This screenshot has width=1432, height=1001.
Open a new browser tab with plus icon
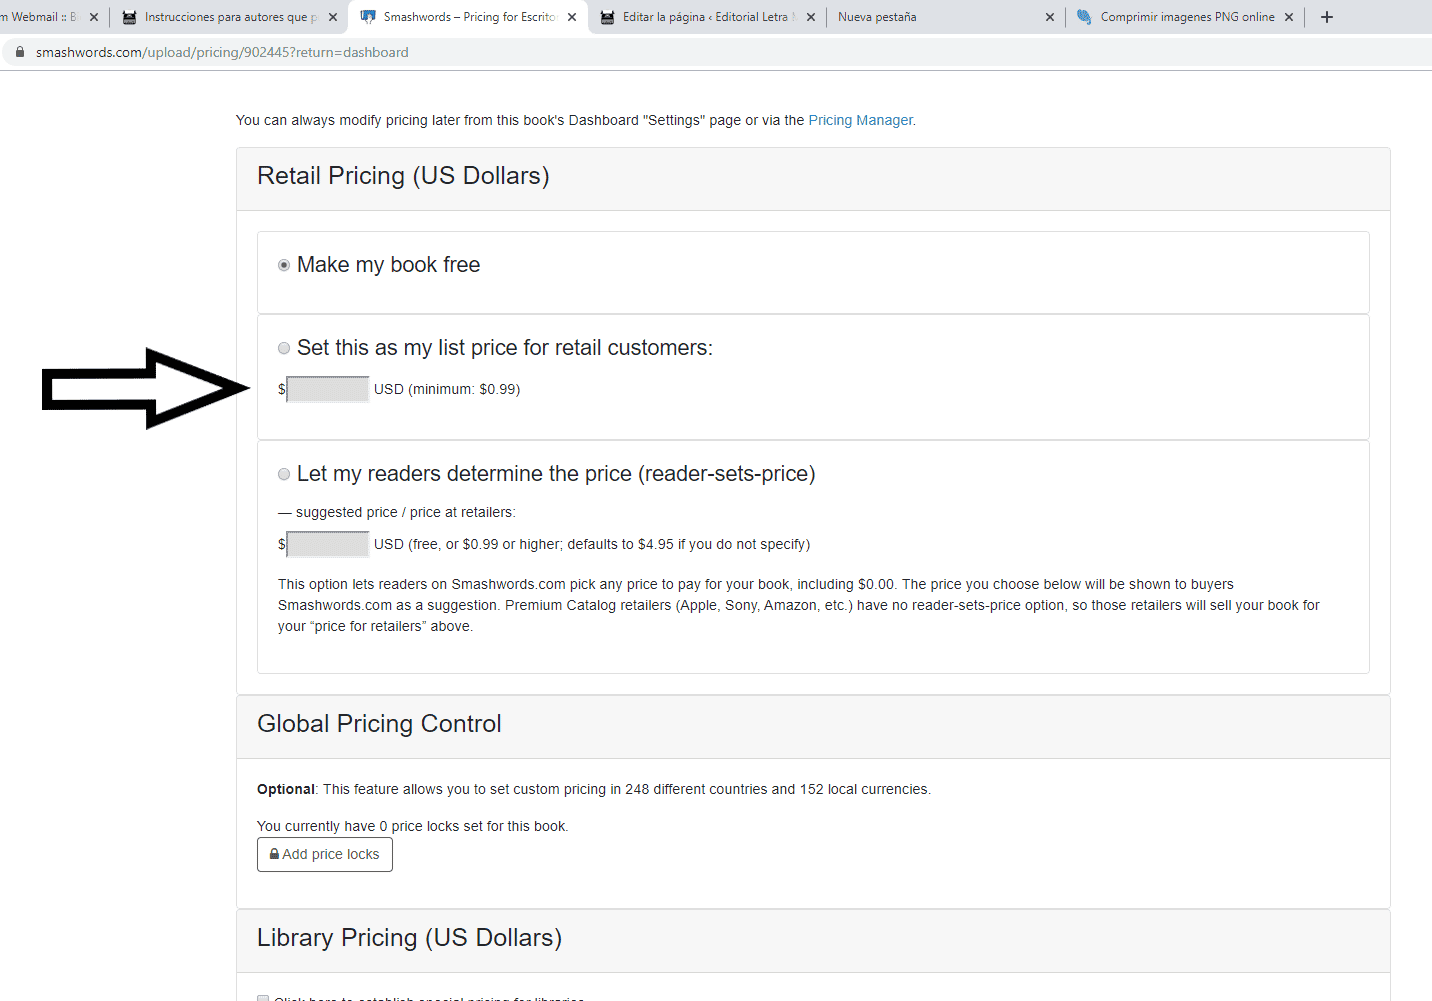pos(1327,17)
